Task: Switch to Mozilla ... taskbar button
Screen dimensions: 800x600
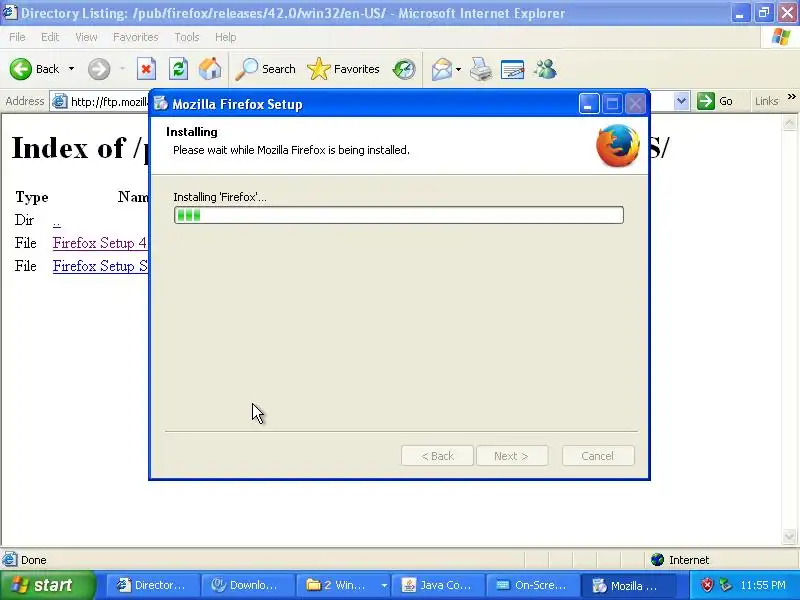Action: 628,585
